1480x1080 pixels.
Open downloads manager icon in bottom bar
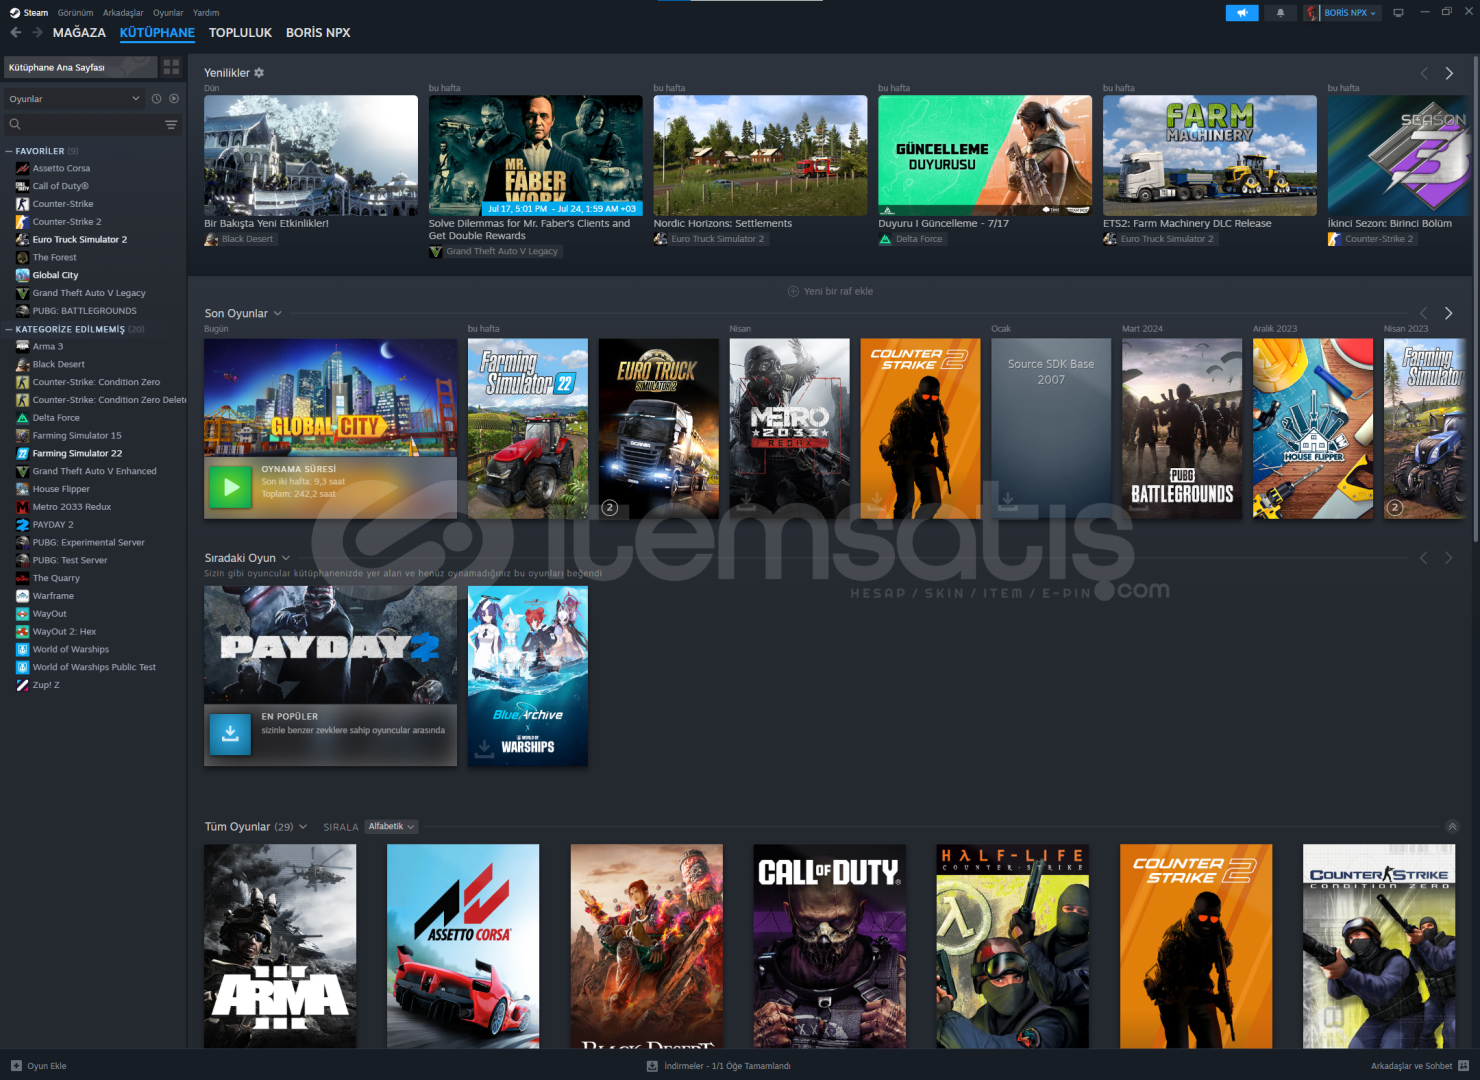(652, 1066)
